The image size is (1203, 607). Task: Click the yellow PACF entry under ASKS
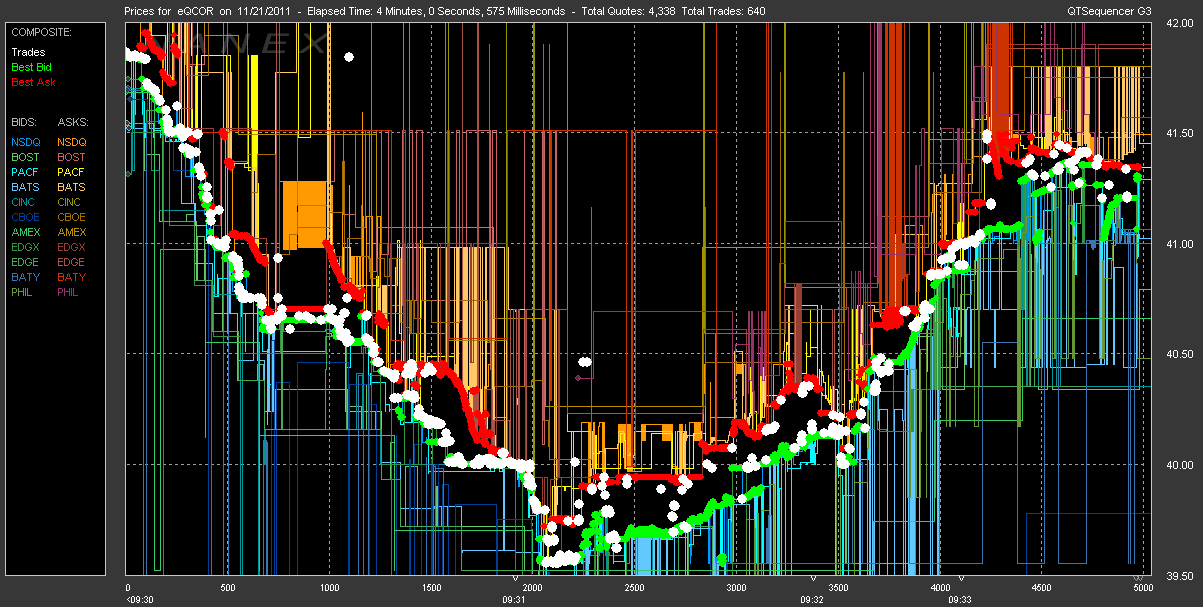(72, 172)
